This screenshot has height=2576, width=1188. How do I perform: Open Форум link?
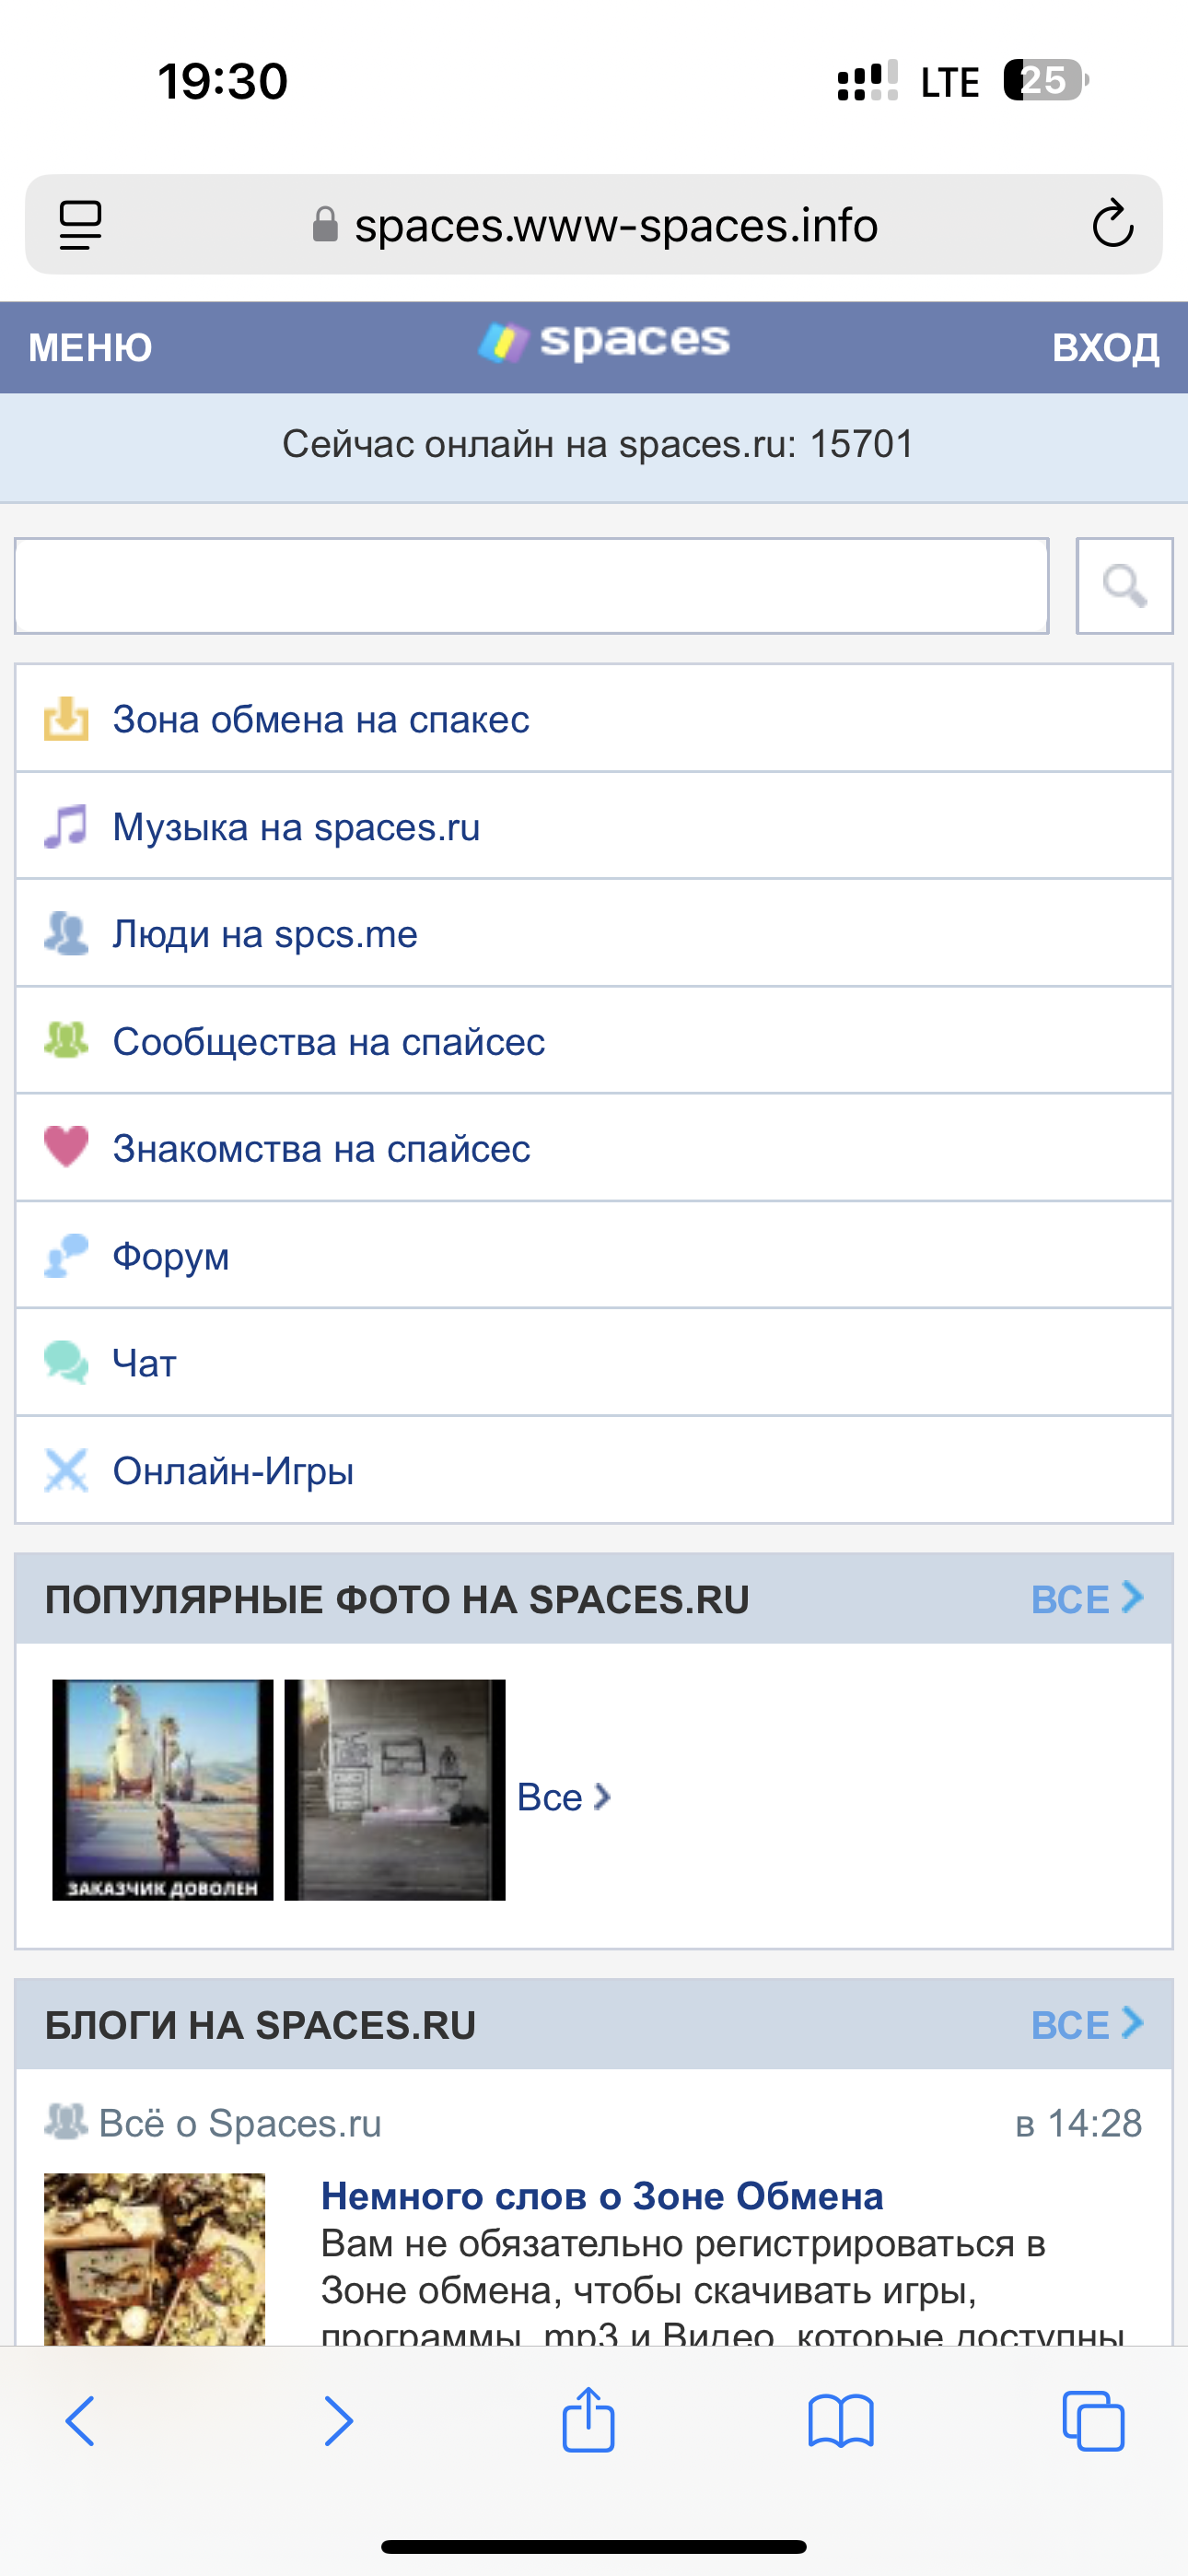coord(171,1256)
